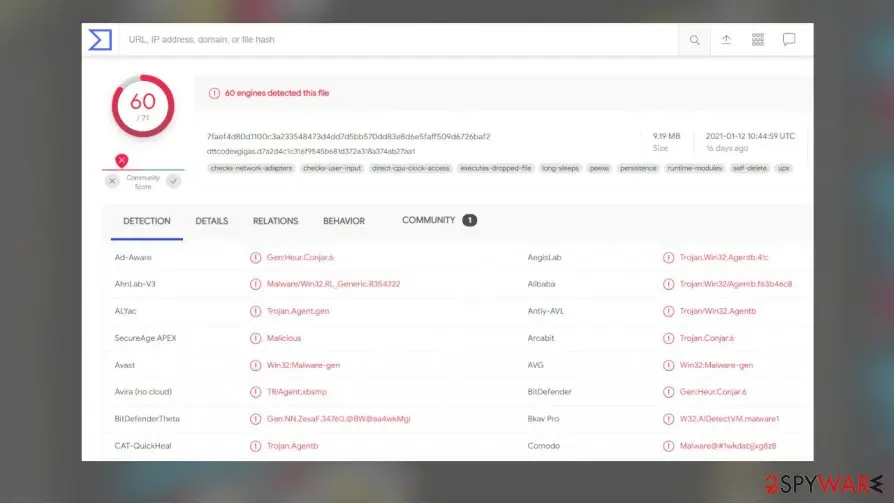The image size is (894, 504).
Task: Focus the URL, IP, domain or hash search field
Action: point(399,39)
